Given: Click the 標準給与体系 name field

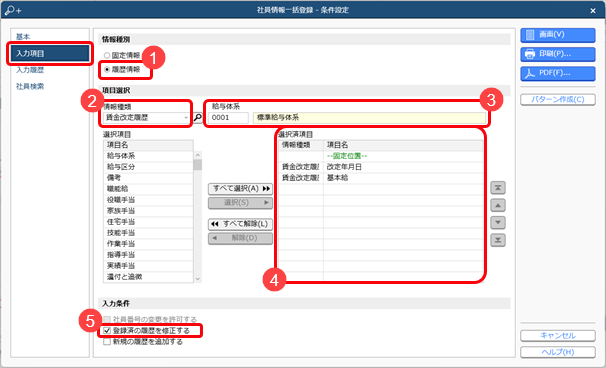Looking at the screenshot, I should pos(369,118).
